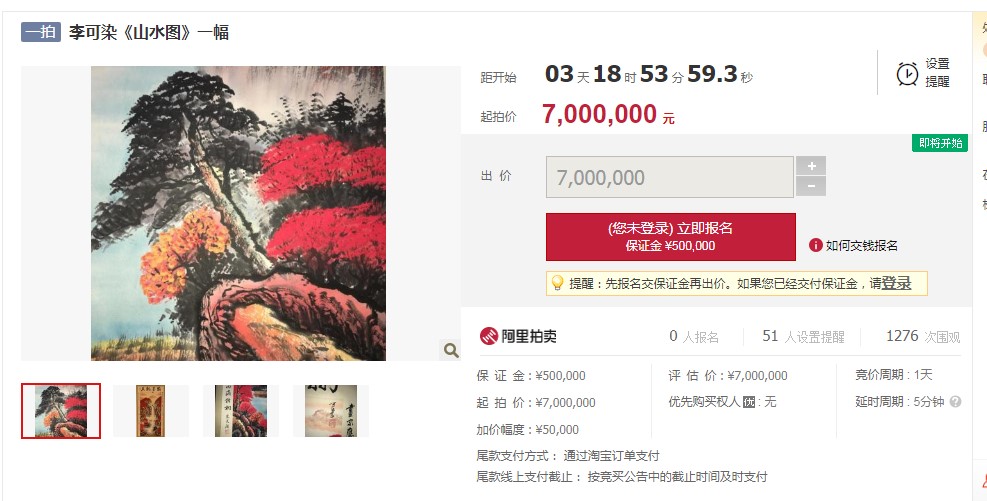Image resolution: width=987 pixels, height=501 pixels.
Task: Select the third painting detail thumbnail
Action: 240,411
